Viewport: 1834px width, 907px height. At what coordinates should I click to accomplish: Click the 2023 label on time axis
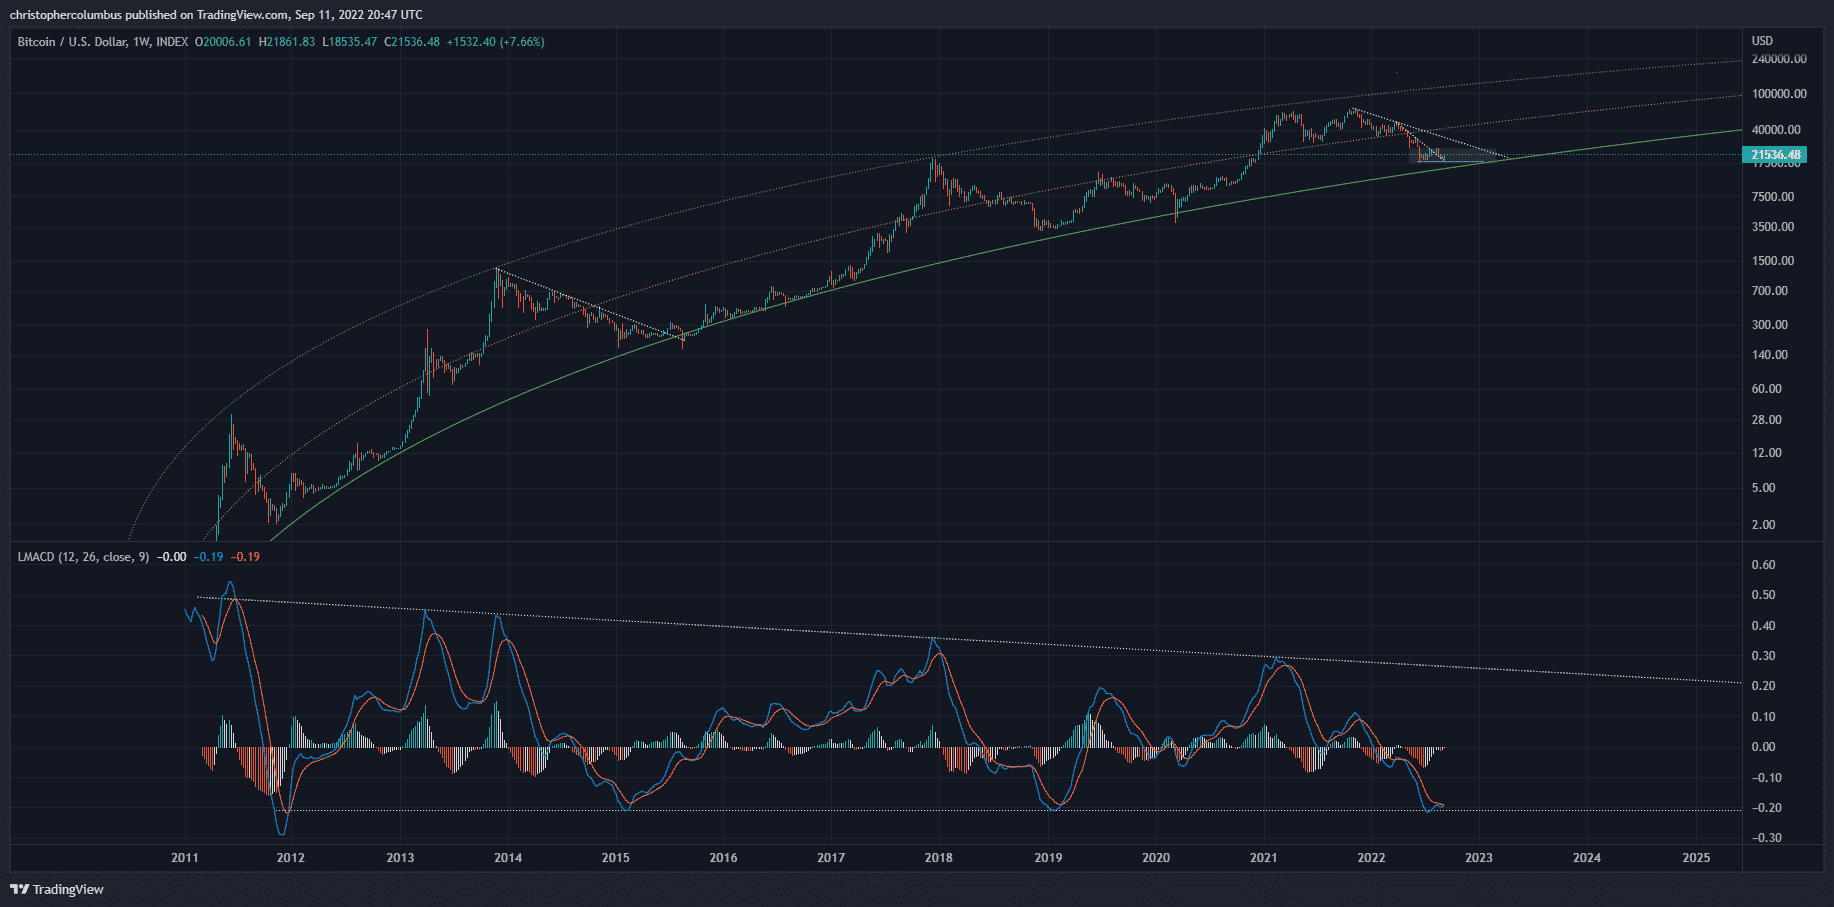(1478, 858)
